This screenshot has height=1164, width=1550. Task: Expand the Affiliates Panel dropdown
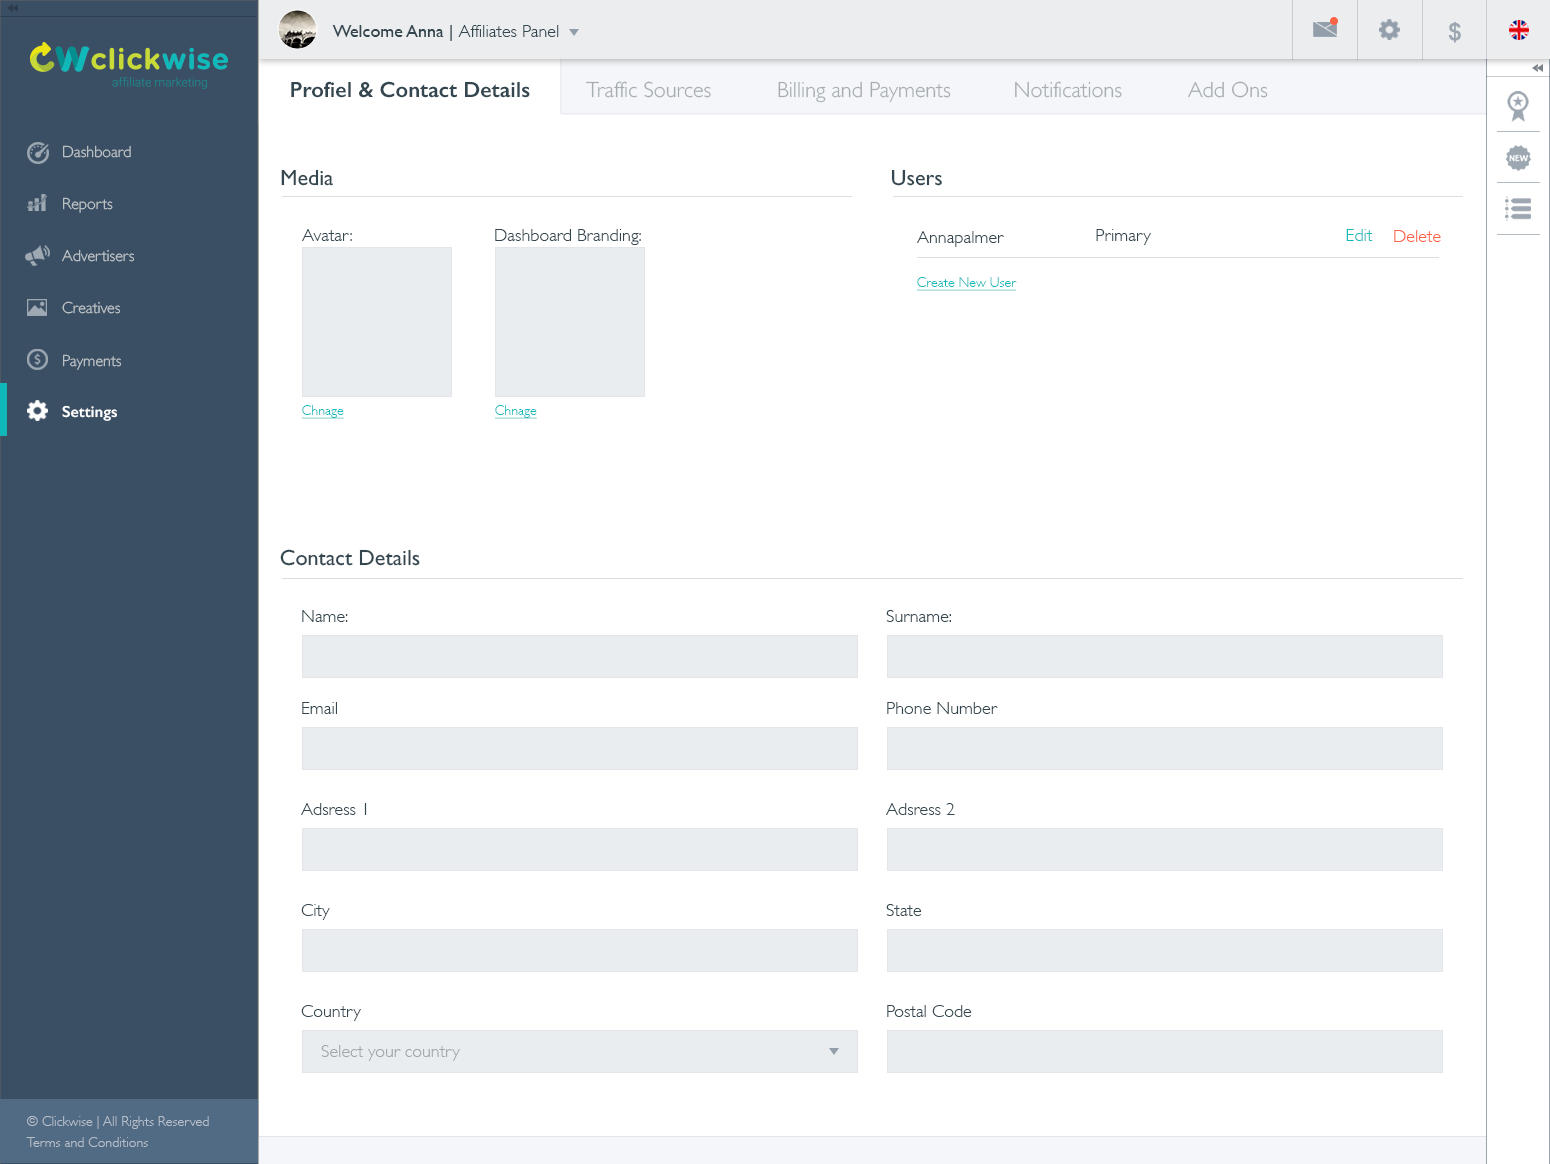tap(574, 31)
